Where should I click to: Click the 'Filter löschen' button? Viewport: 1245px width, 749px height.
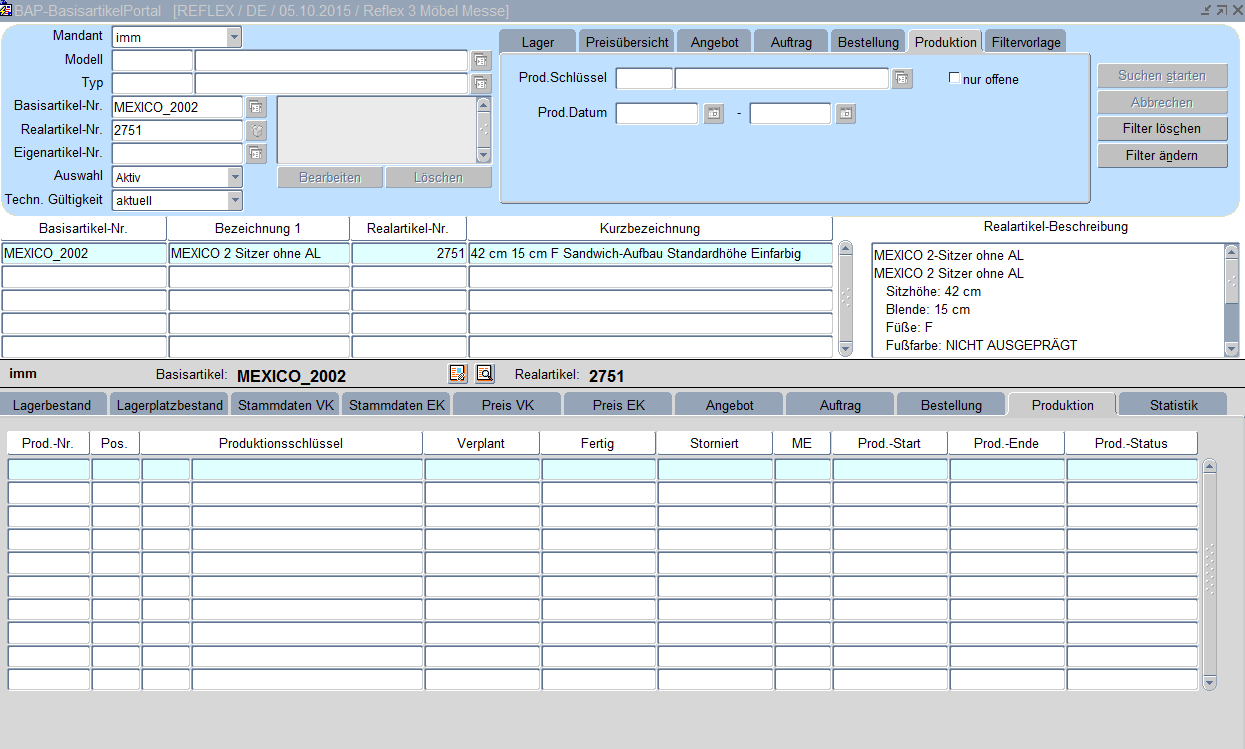click(1162, 129)
